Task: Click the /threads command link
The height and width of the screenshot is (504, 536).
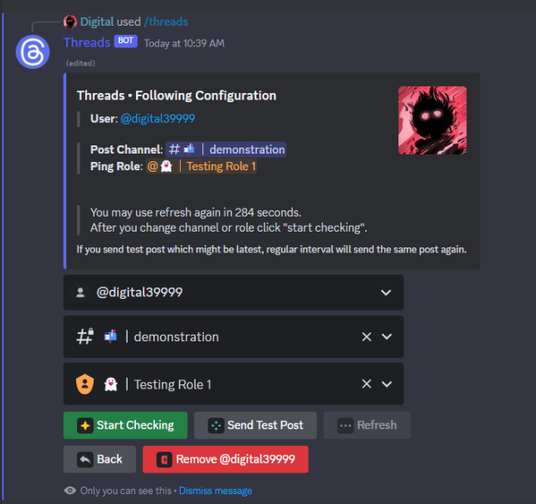Action: pyautogui.click(x=166, y=22)
